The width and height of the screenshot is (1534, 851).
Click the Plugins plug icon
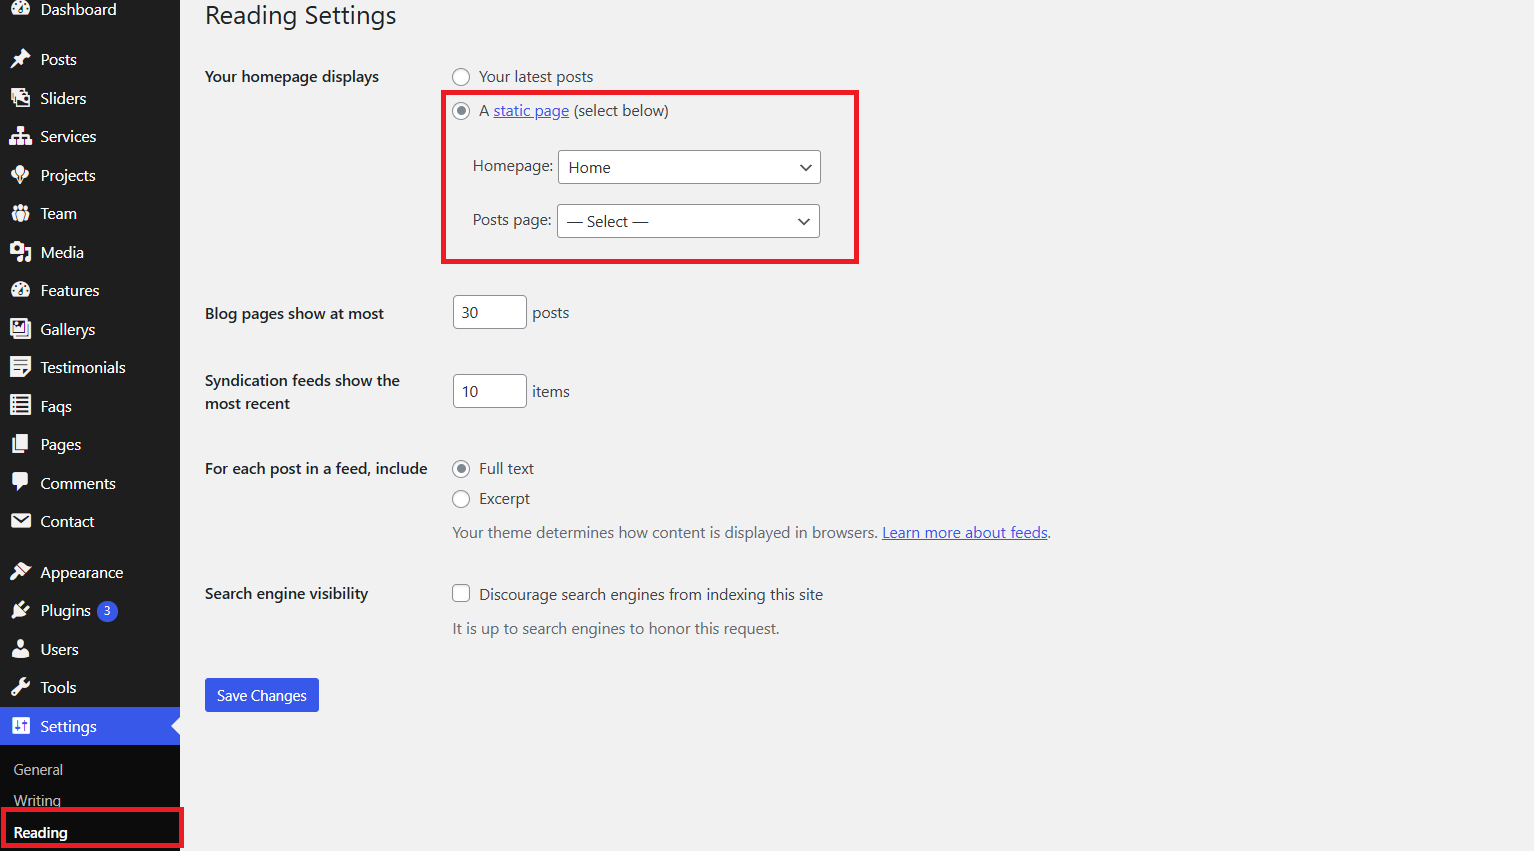click(x=20, y=610)
